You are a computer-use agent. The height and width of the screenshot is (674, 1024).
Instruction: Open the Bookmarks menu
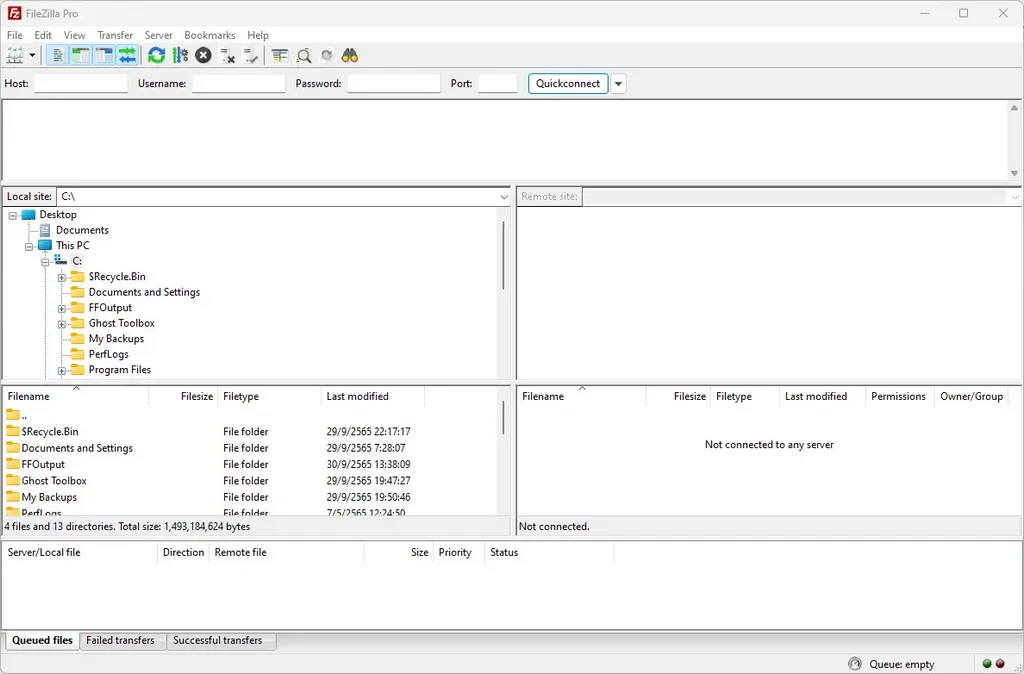coord(210,35)
